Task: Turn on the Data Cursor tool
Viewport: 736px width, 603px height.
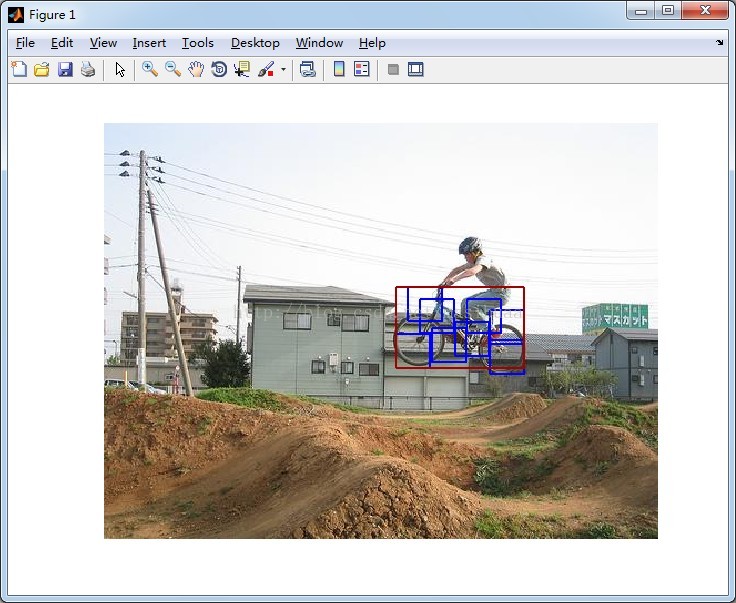Action: click(x=242, y=69)
